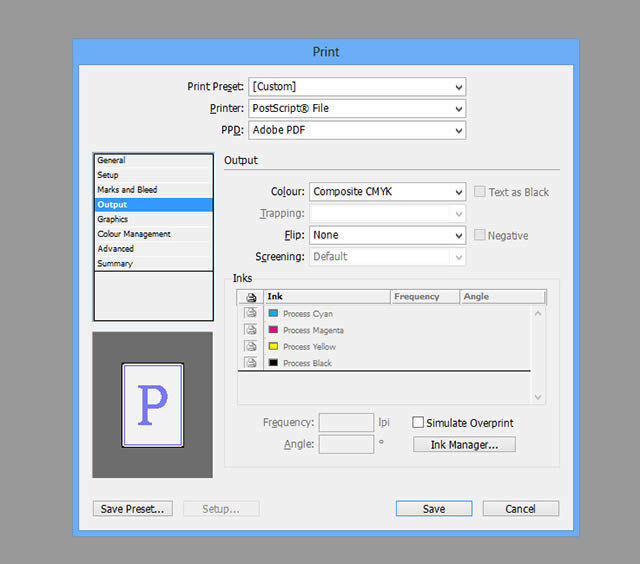Select Setup in the category list
This screenshot has height=564, width=640.
(153, 175)
